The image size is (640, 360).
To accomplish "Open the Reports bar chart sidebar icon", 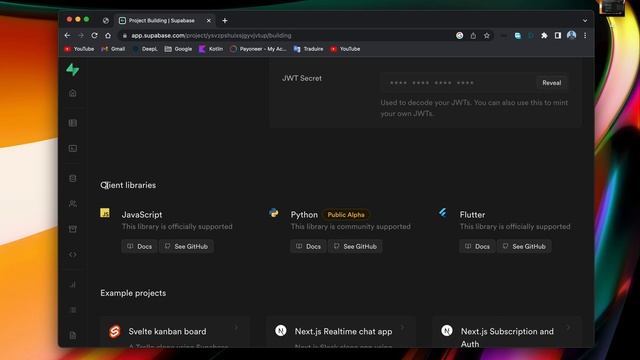I will [x=73, y=284].
